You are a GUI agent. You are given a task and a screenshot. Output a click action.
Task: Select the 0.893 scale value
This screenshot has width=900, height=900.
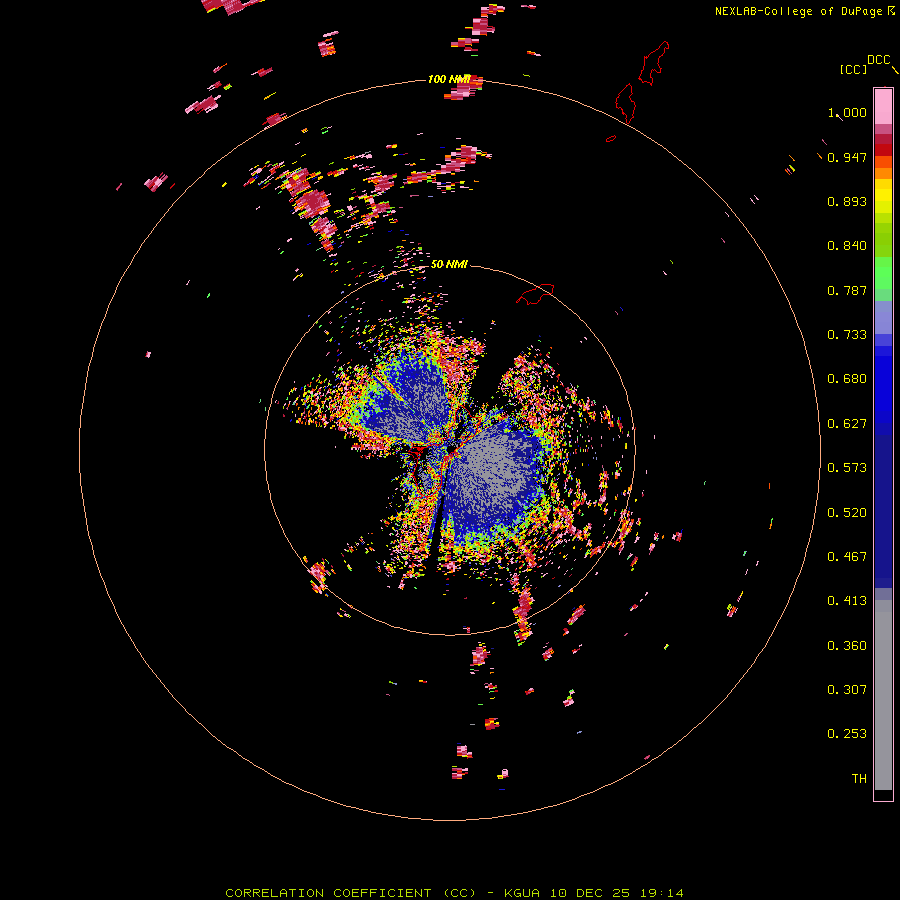847,201
